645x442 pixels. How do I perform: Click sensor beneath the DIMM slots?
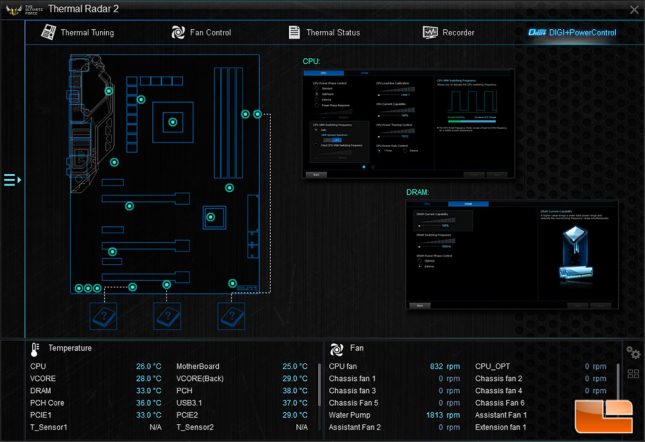(x=230, y=188)
